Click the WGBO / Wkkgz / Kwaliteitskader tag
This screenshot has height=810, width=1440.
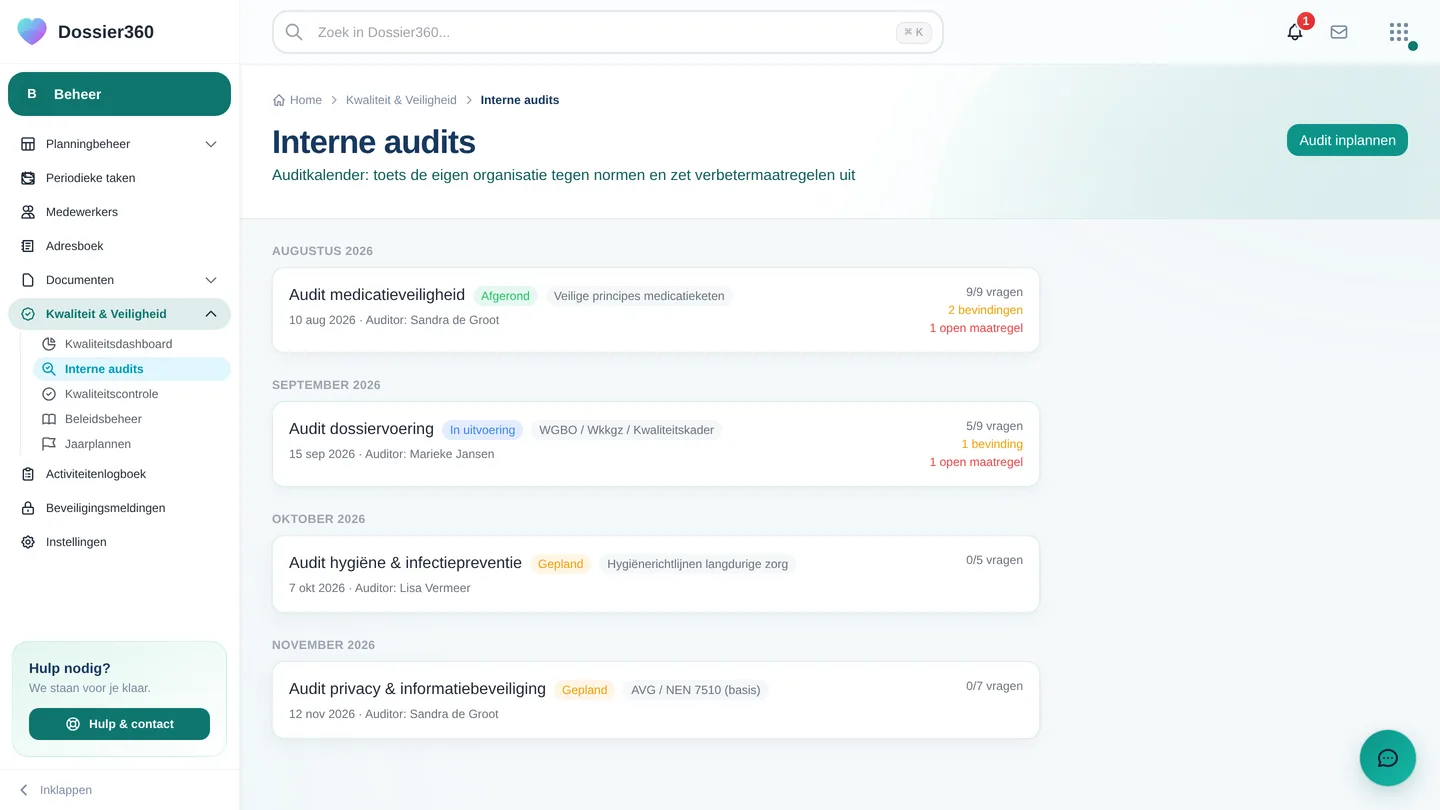coord(626,430)
